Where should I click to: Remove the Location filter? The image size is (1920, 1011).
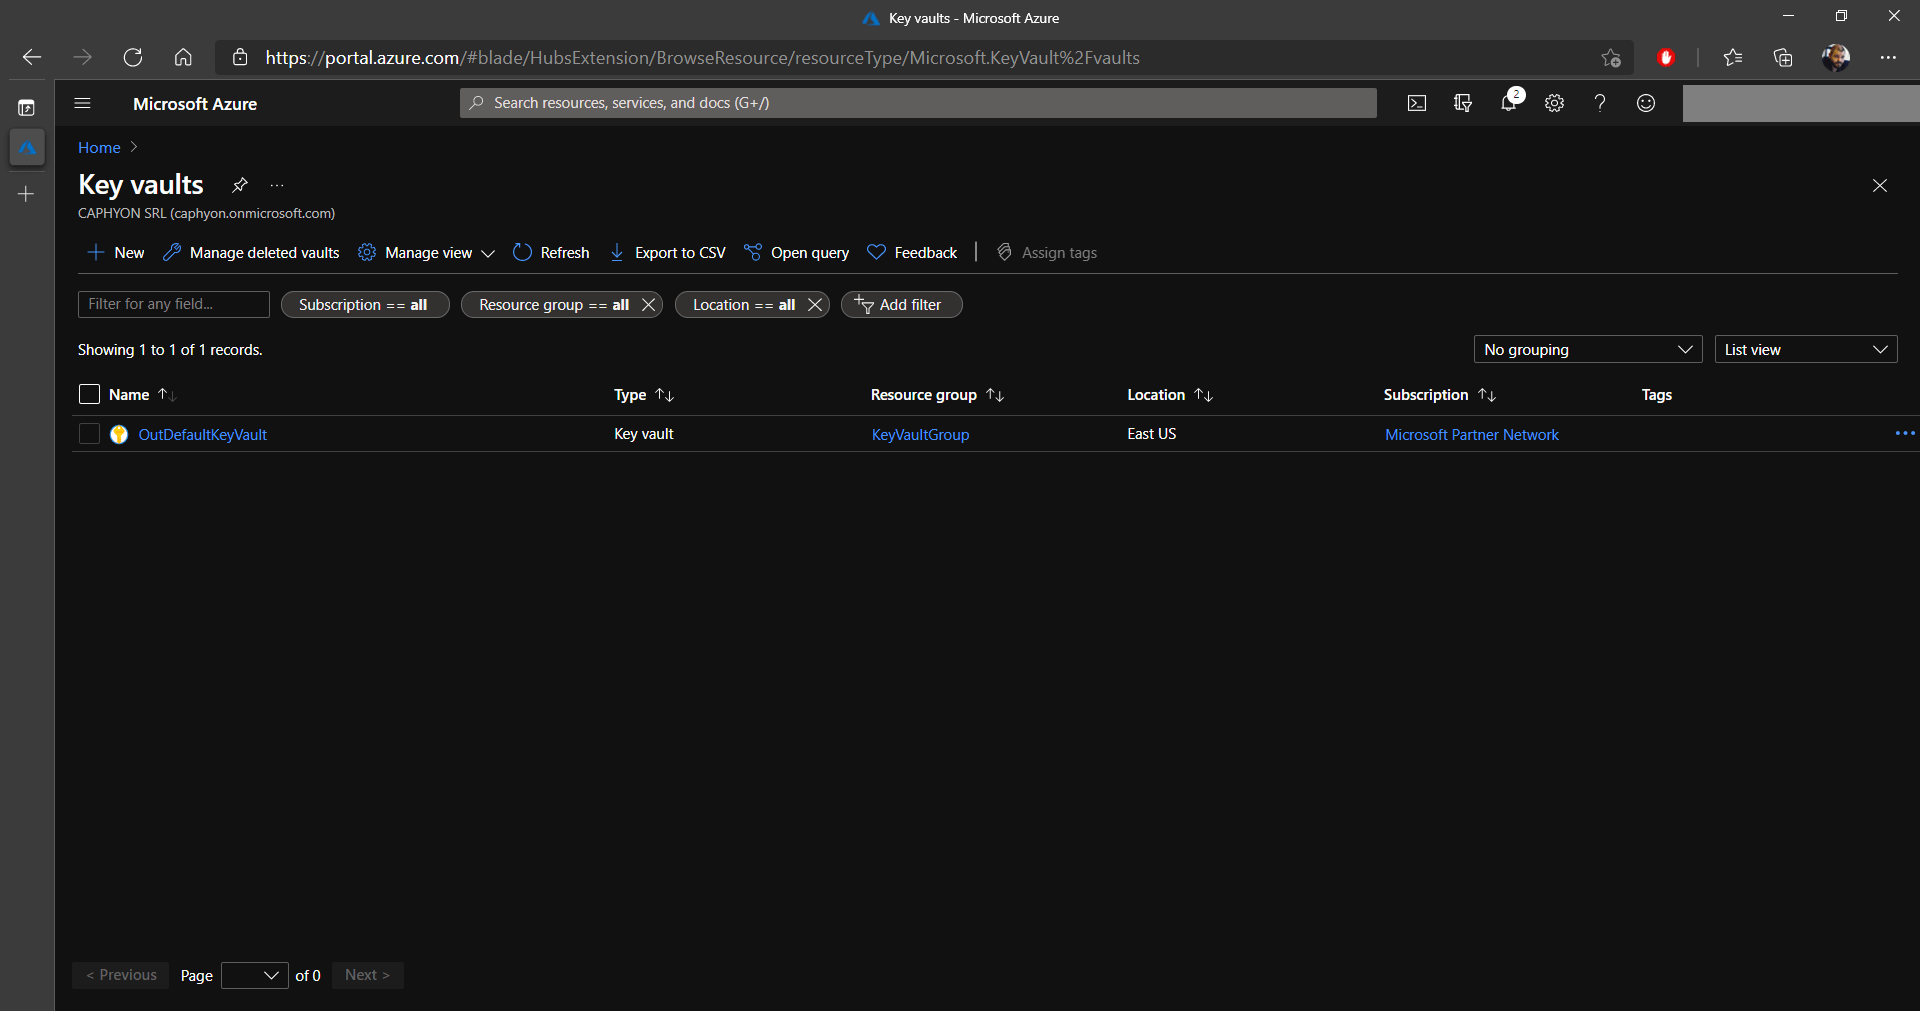(815, 305)
